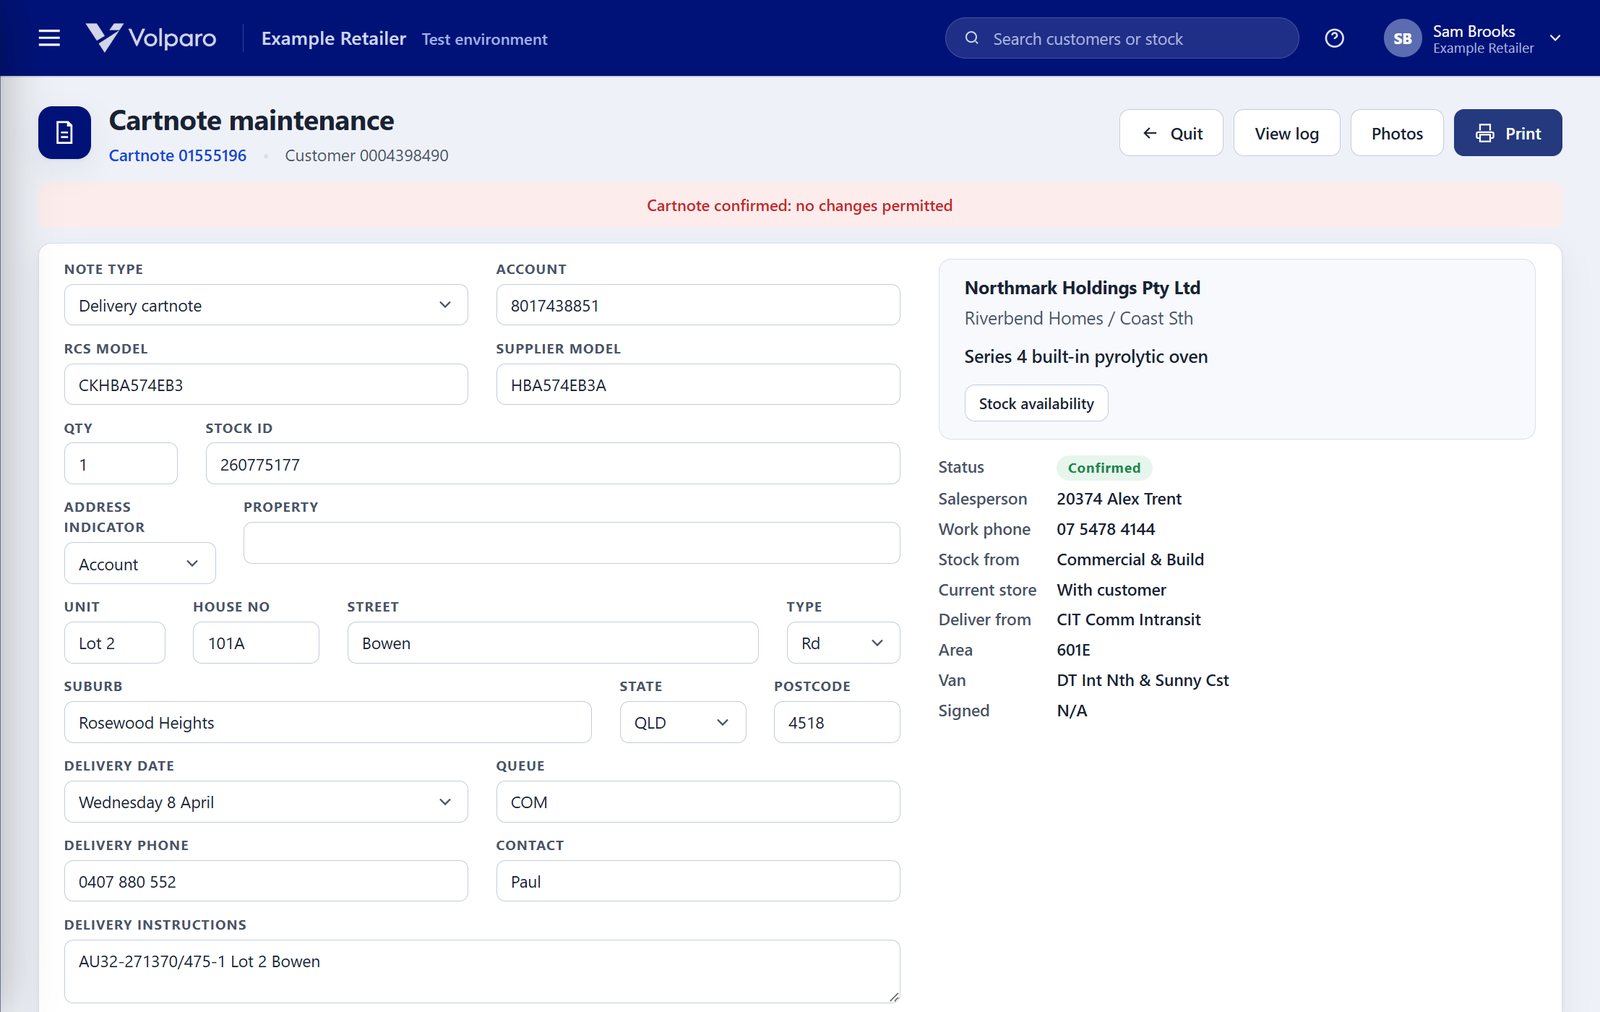Click the search magnifier icon
Image resolution: width=1600 pixels, height=1012 pixels.
click(971, 38)
